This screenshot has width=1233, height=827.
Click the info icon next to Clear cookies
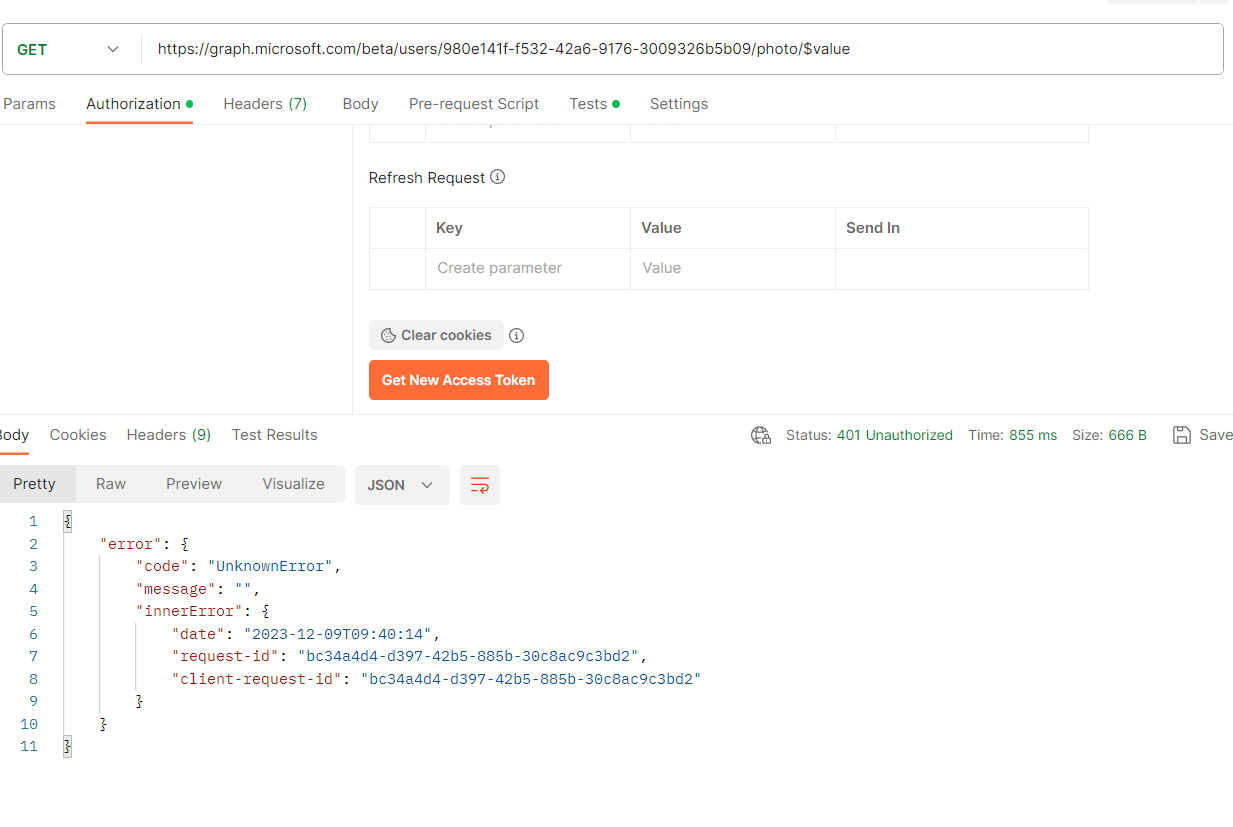click(x=516, y=335)
